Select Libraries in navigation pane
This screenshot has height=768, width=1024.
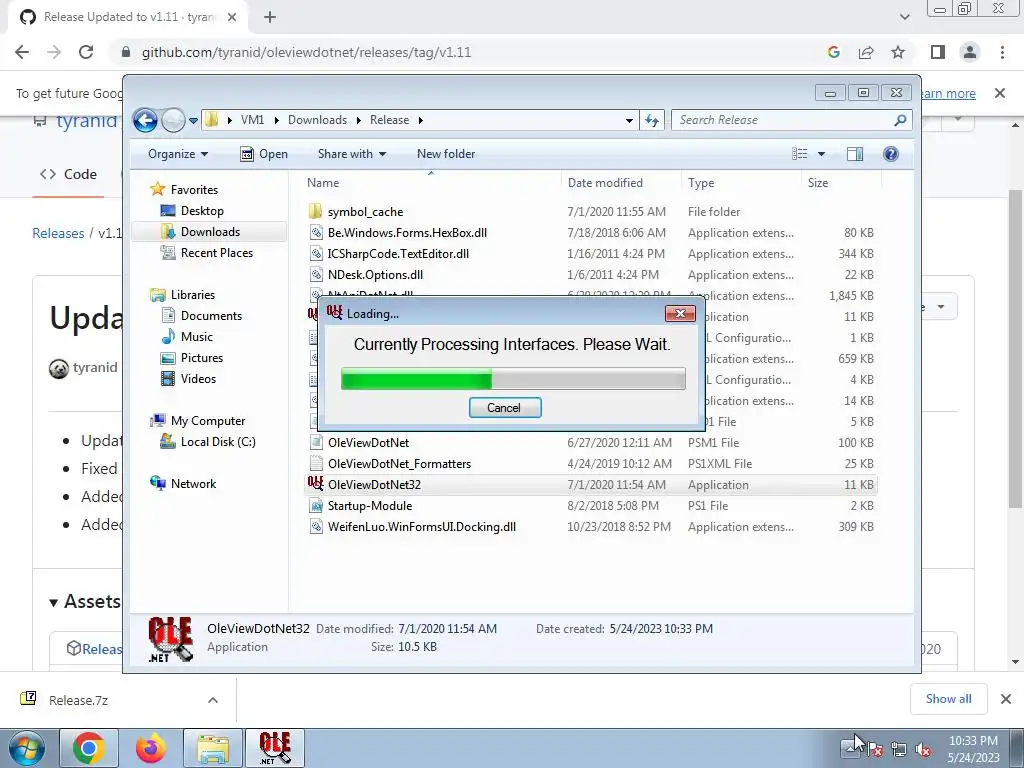pos(193,295)
